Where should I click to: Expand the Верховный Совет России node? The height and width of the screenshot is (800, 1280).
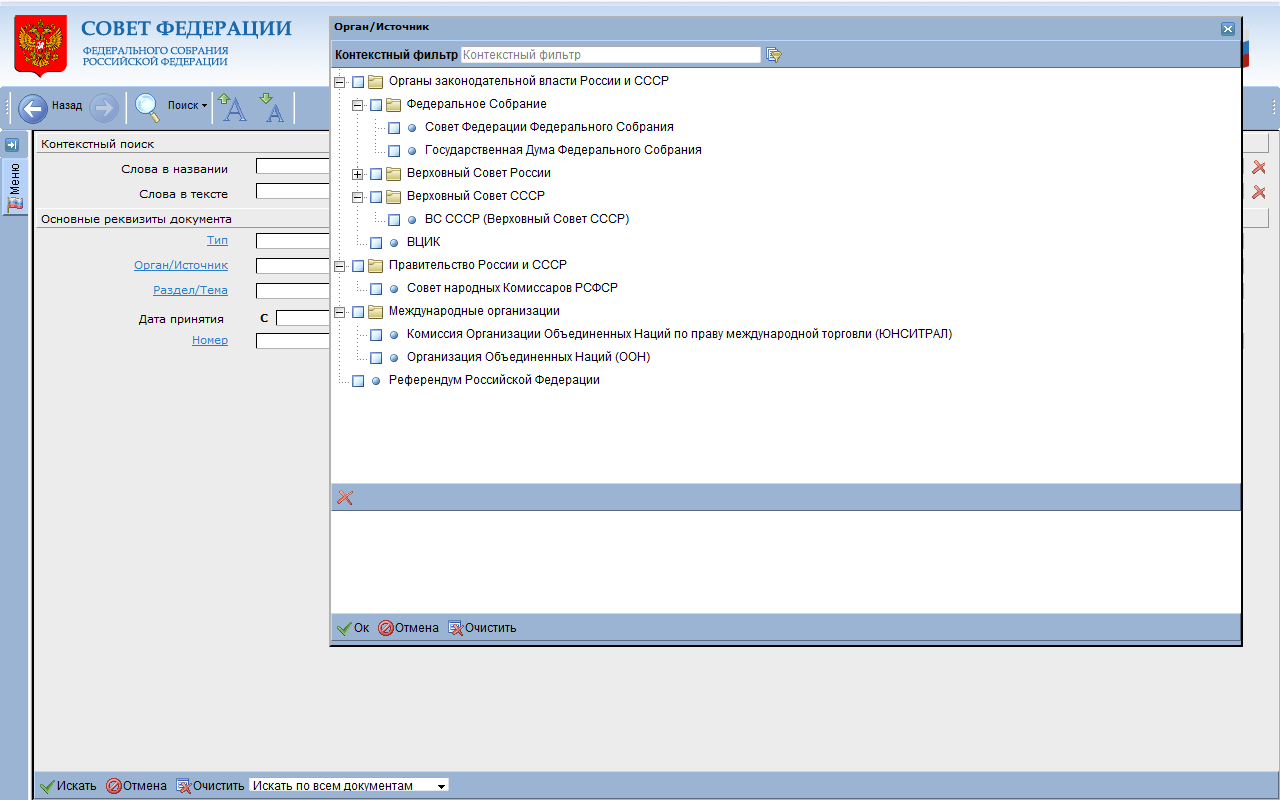pyautogui.click(x=357, y=174)
